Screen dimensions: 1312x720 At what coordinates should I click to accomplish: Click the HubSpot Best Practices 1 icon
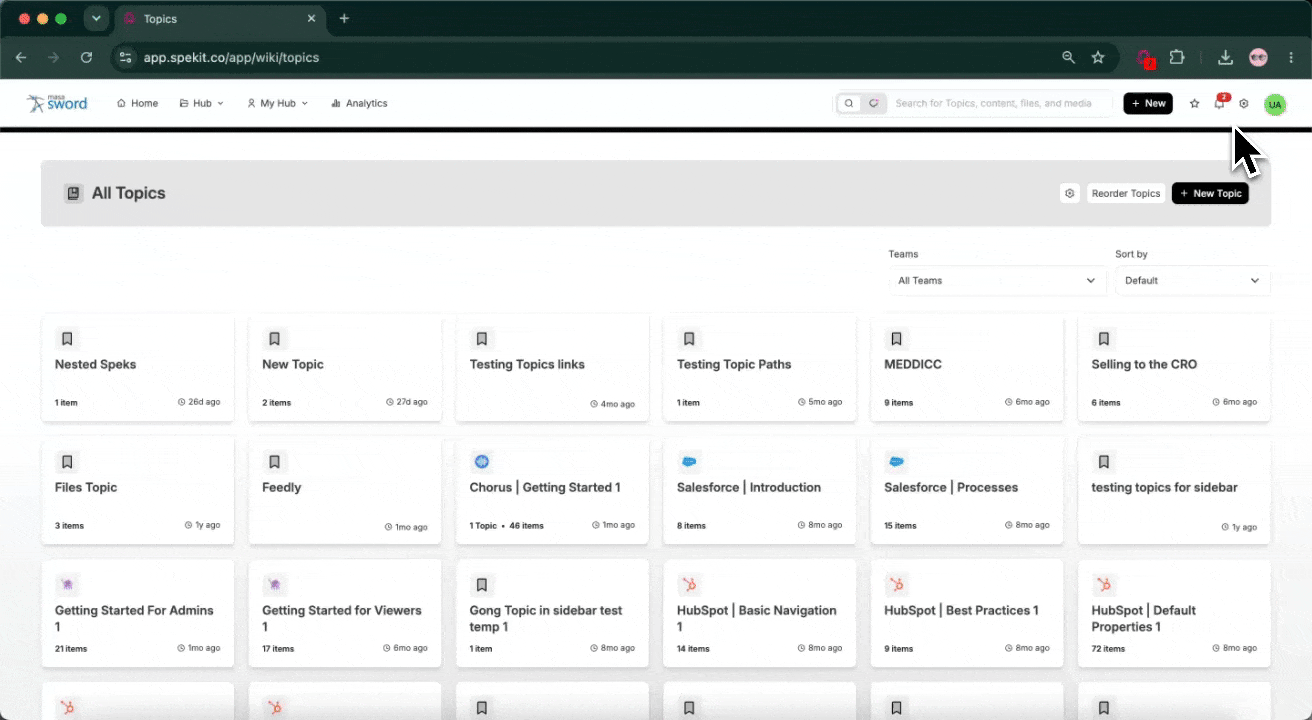tap(897, 585)
